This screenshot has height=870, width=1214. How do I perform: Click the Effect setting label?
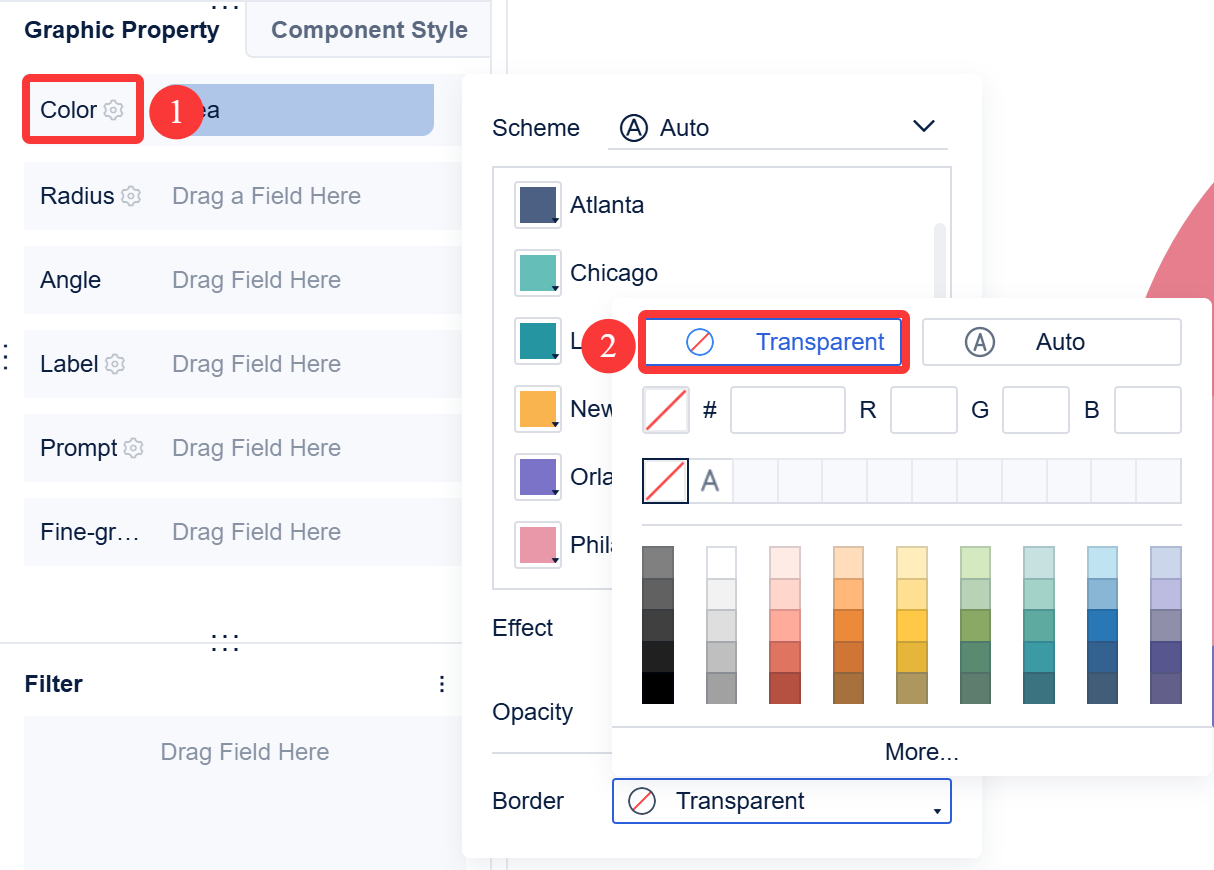coord(523,628)
